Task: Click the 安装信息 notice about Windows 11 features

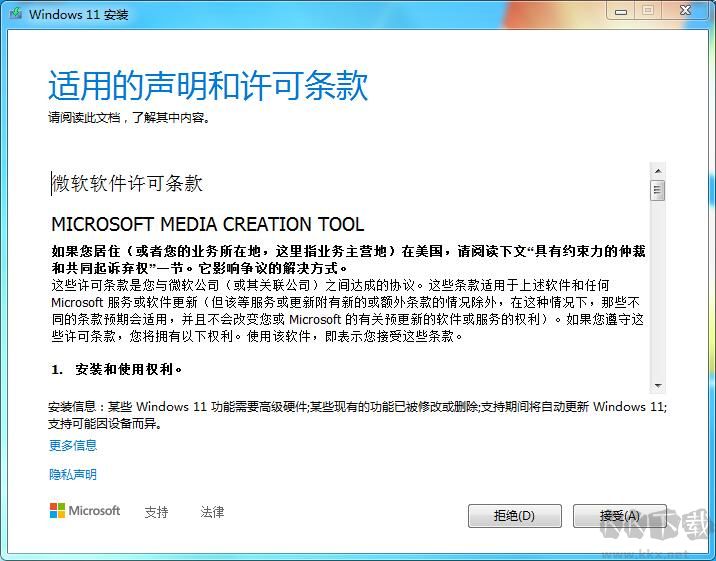Action: (x=358, y=415)
